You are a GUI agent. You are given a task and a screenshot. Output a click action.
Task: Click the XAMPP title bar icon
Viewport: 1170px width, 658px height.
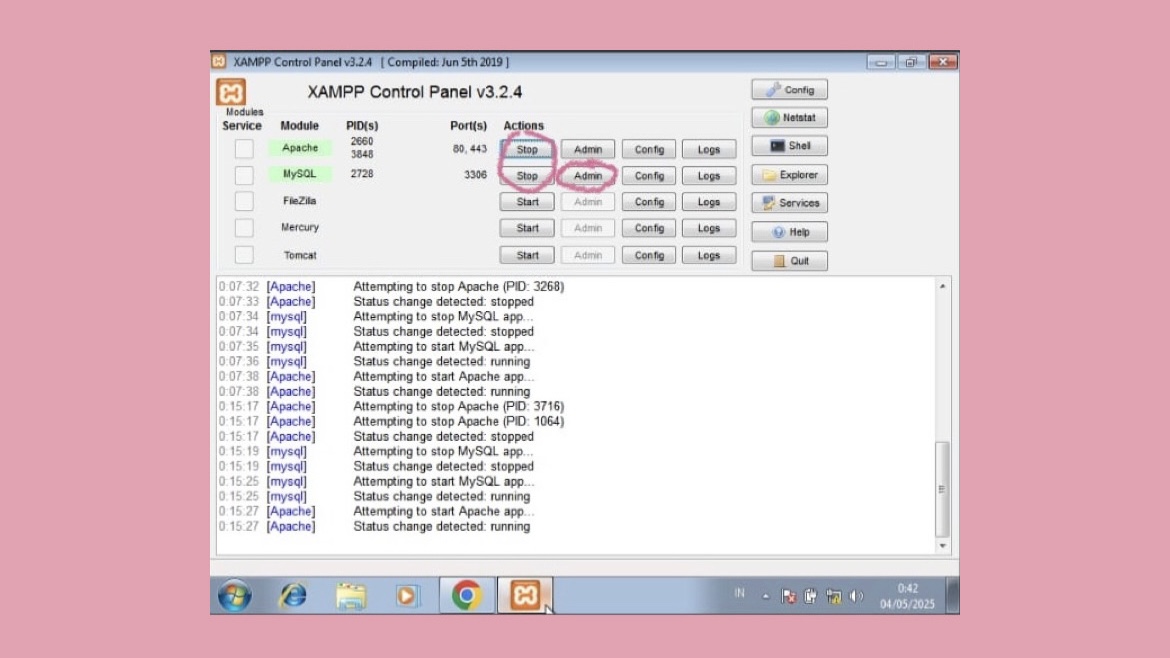tap(219, 62)
